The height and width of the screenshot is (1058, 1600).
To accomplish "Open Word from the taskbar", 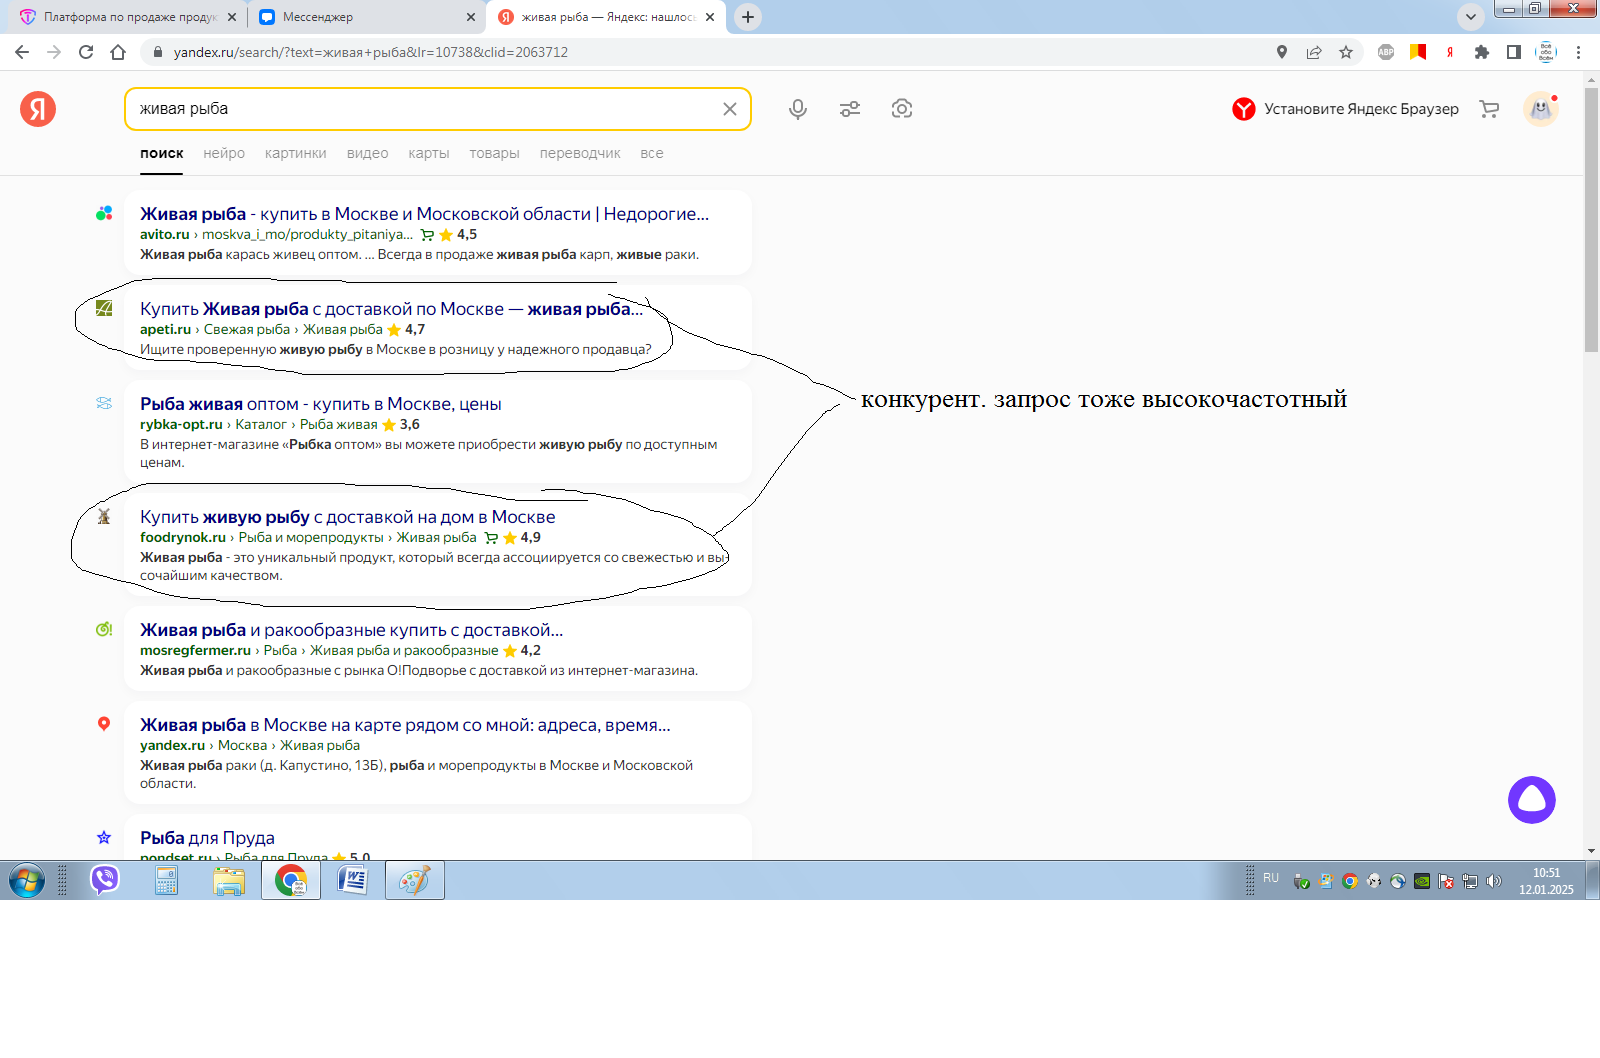I will 352,880.
